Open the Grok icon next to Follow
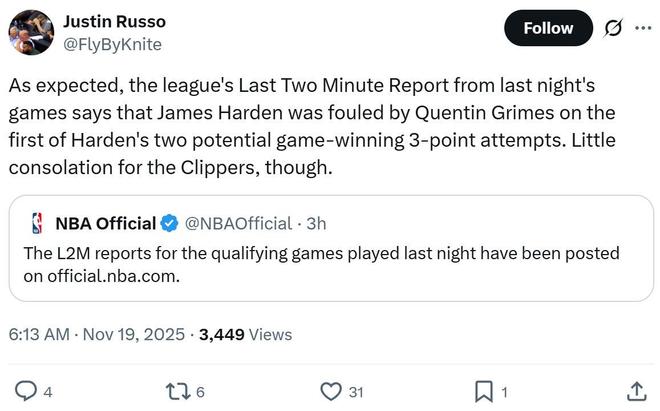The width and height of the screenshot is (660, 411). point(607,28)
